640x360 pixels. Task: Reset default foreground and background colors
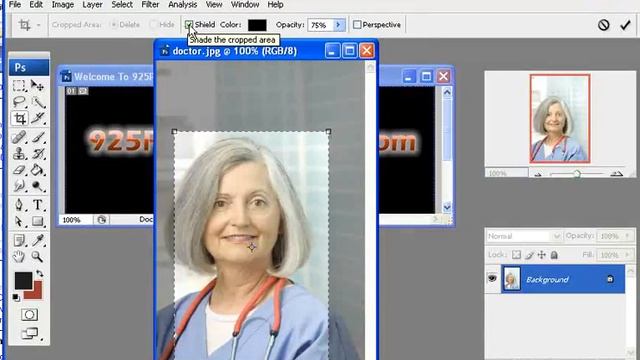(x=16, y=298)
